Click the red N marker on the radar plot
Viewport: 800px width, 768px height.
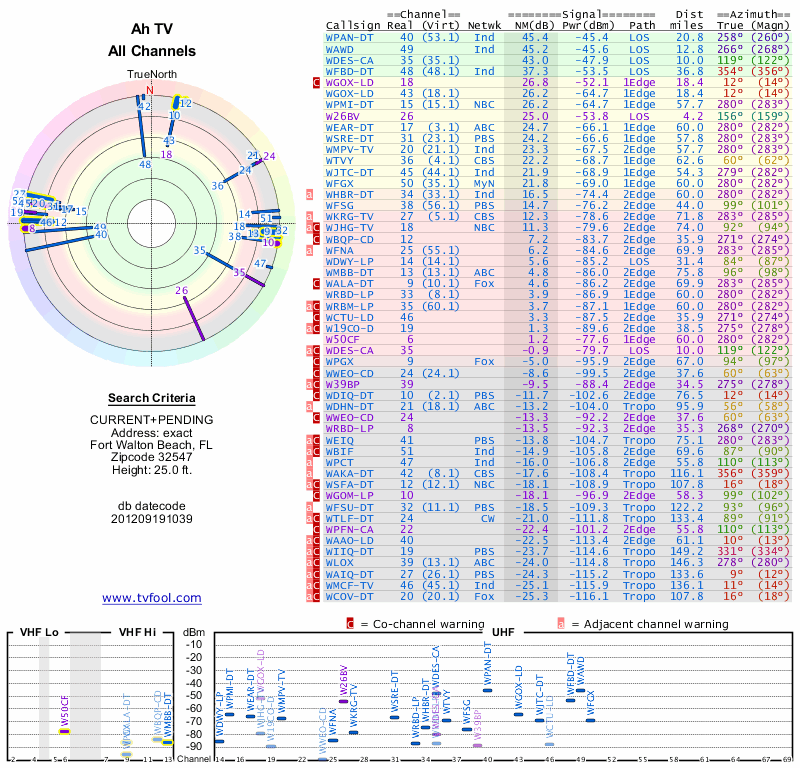[149, 90]
